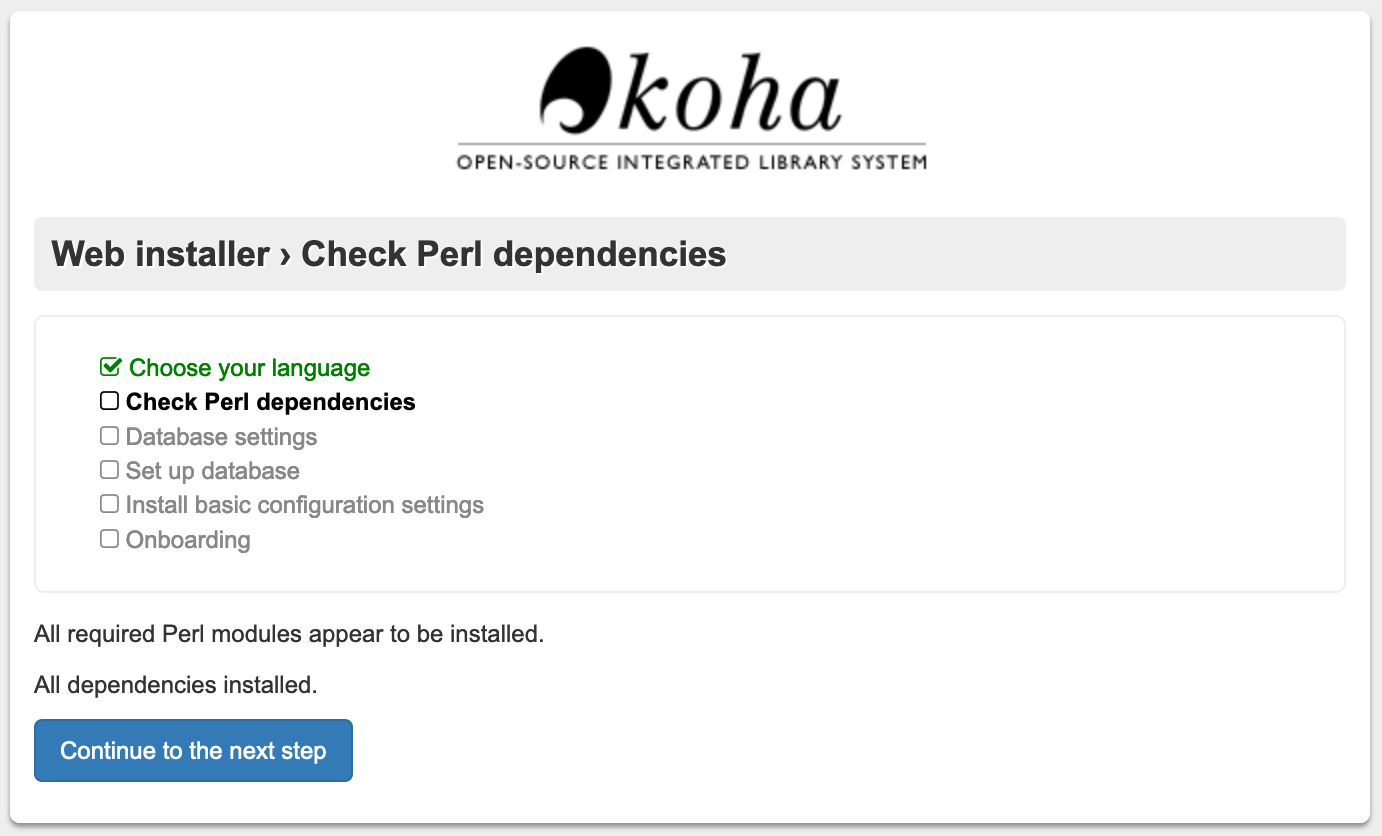Image resolution: width=1382 pixels, height=836 pixels.
Task: Click the green checkmark icon beside Choose your language
Action: (x=110, y=367)
